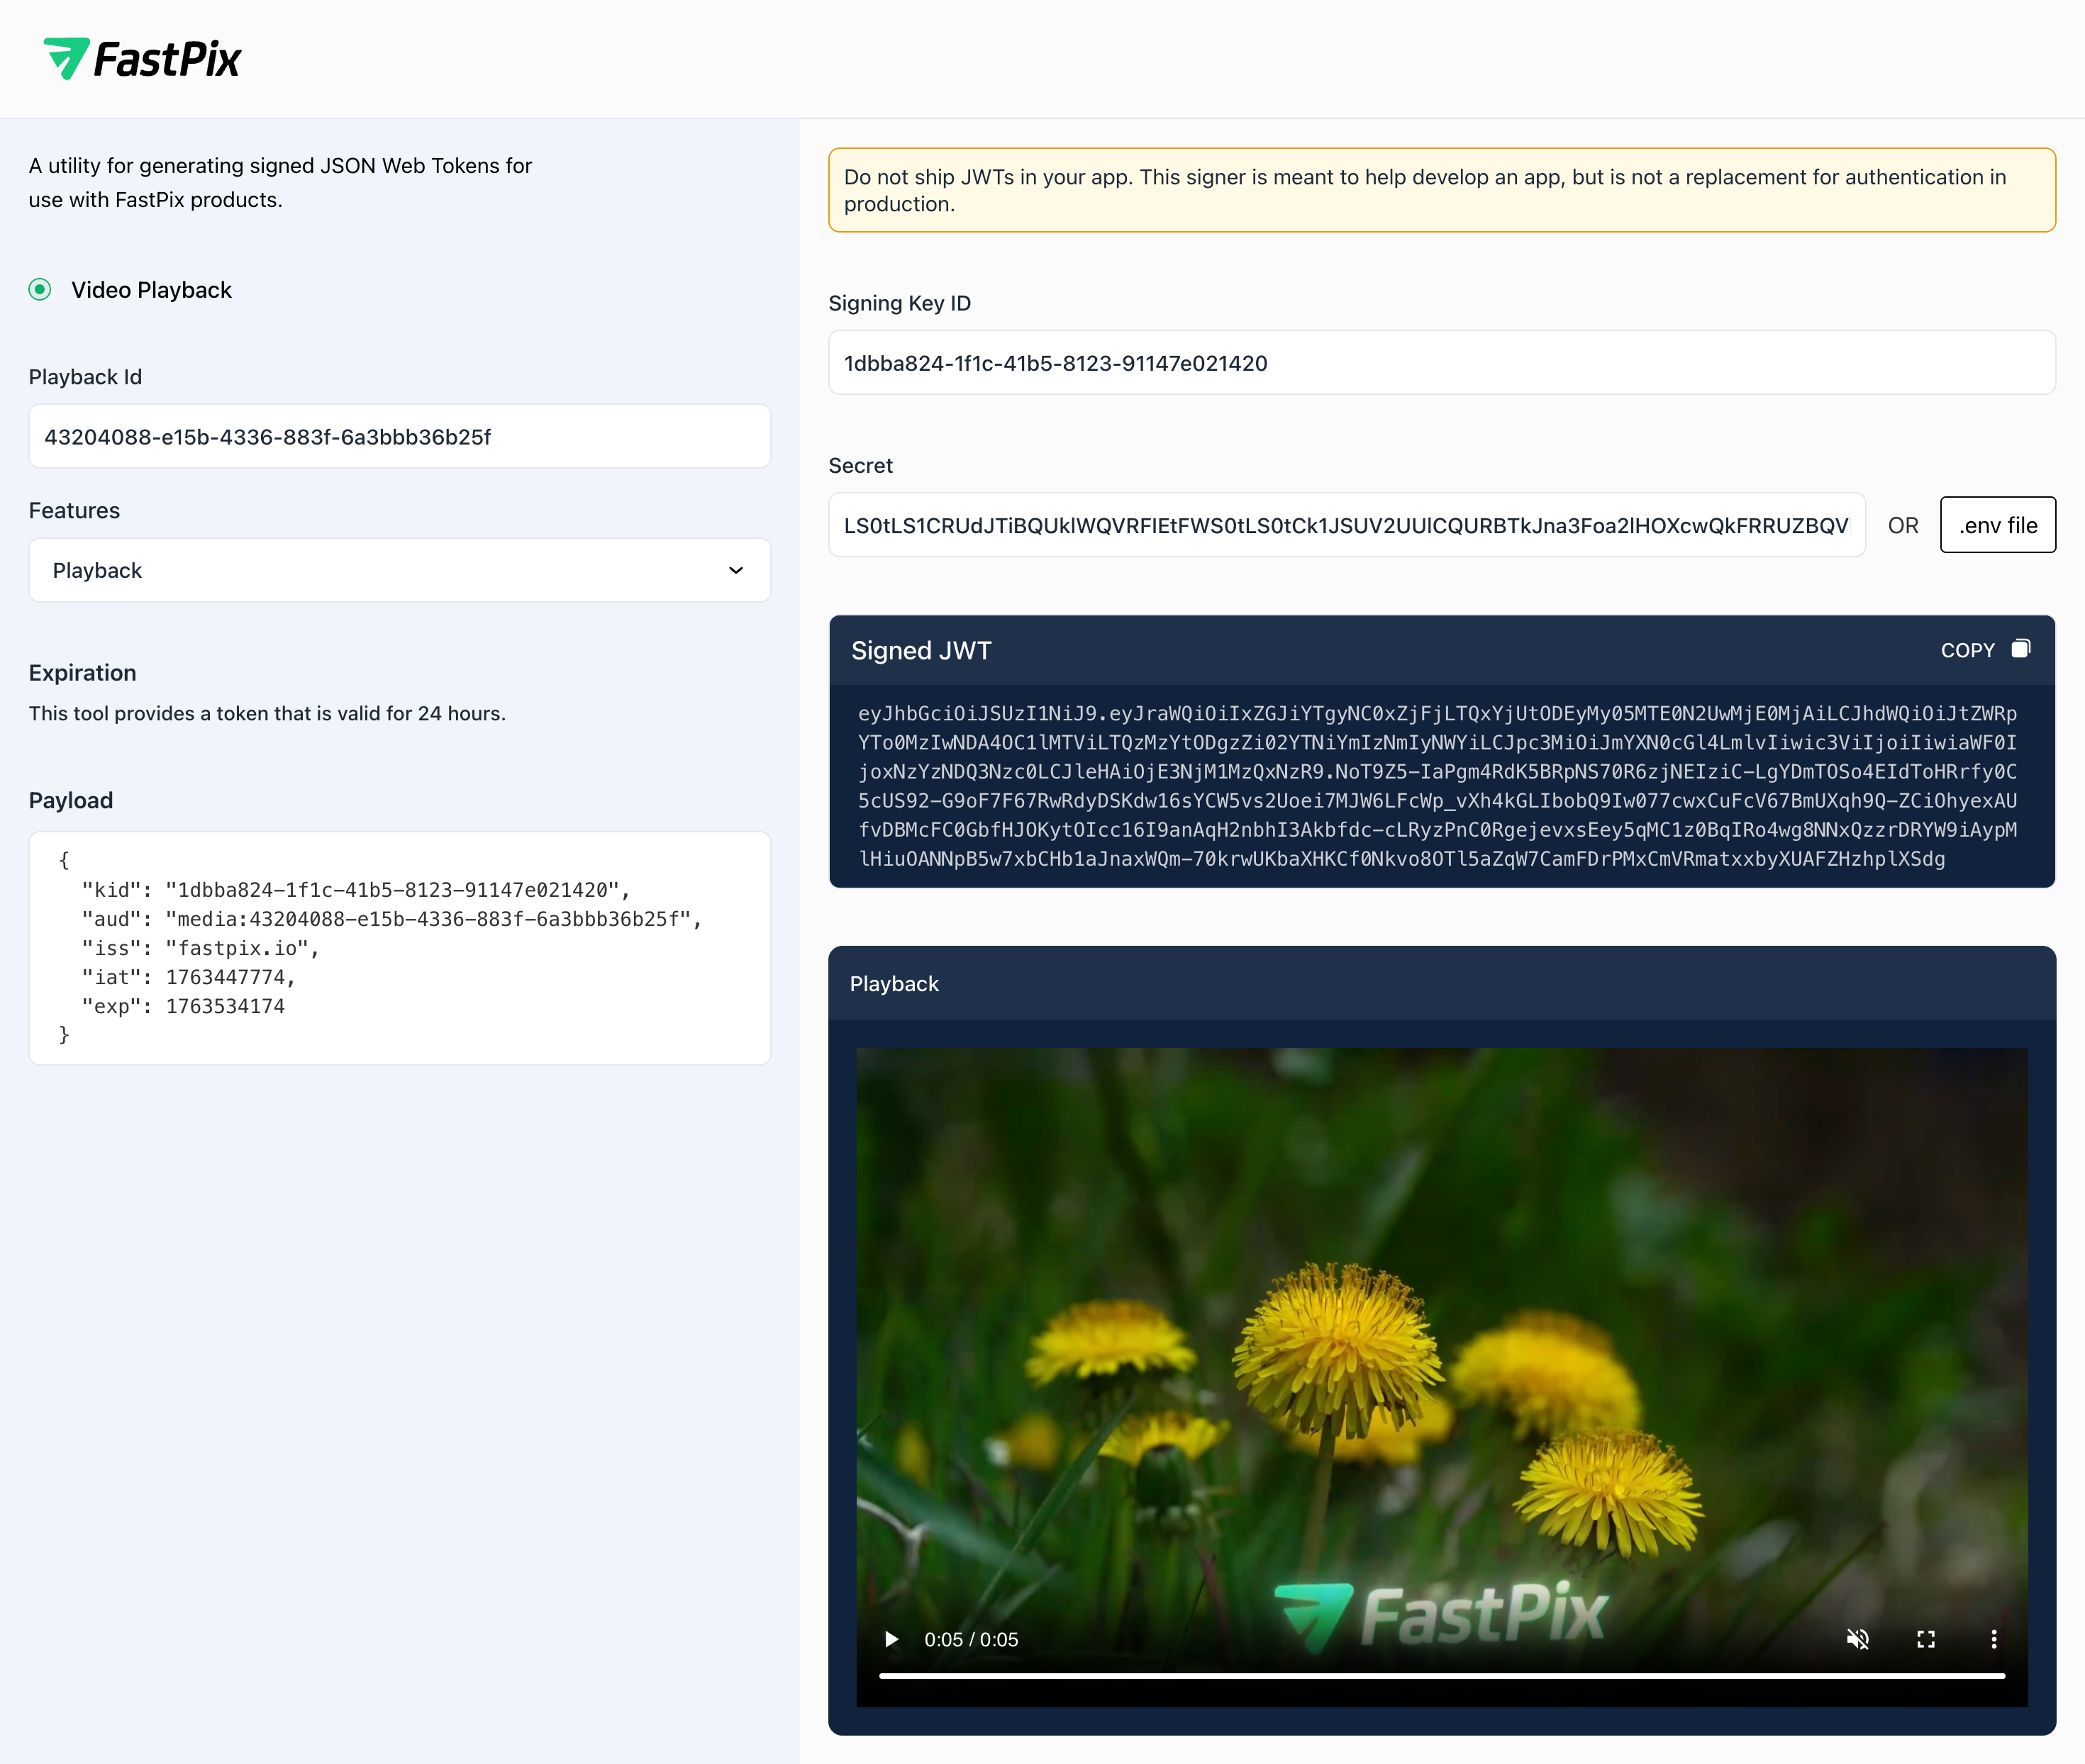Click the Video Playback label text

151,290
